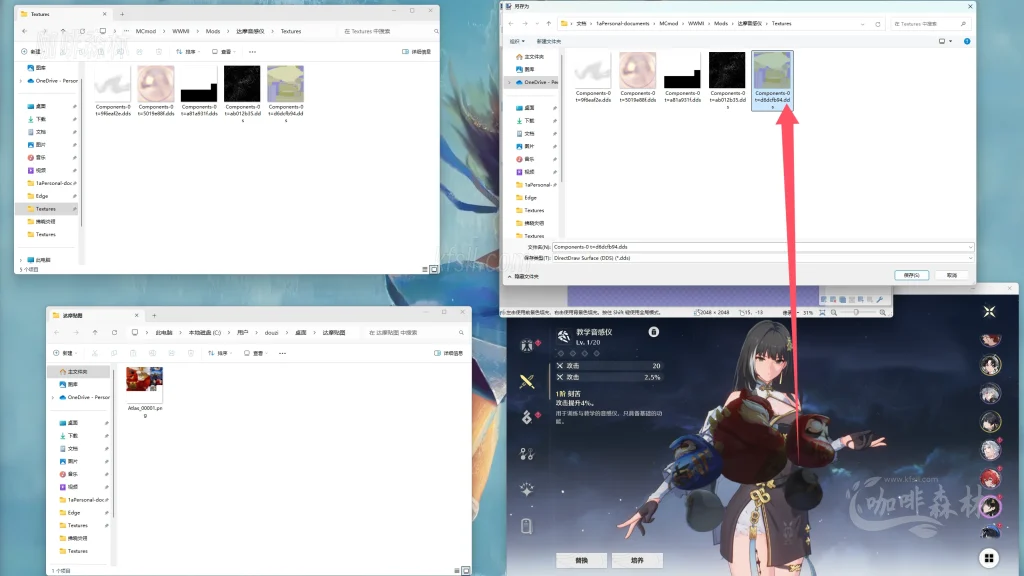This screenshot has width=1024, height=576.
Task: Expand the 排序 sort dropdown in Textures window
Action: (x=188, y=51)
